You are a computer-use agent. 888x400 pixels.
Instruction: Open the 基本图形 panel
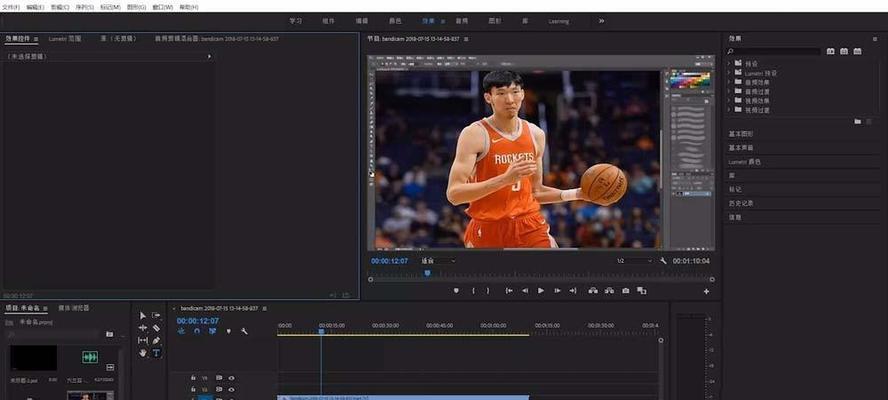pyautogui.click(x=743, y=134)
